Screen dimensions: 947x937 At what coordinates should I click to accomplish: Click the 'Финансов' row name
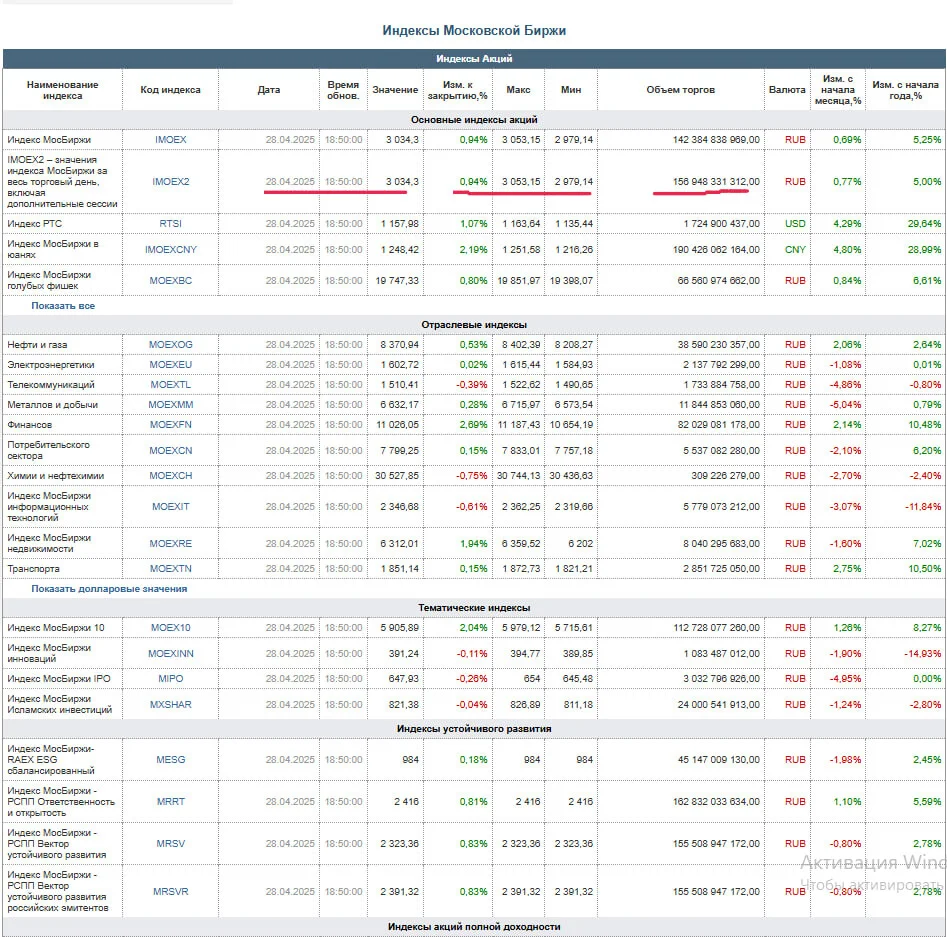click(x=30, y=425)
